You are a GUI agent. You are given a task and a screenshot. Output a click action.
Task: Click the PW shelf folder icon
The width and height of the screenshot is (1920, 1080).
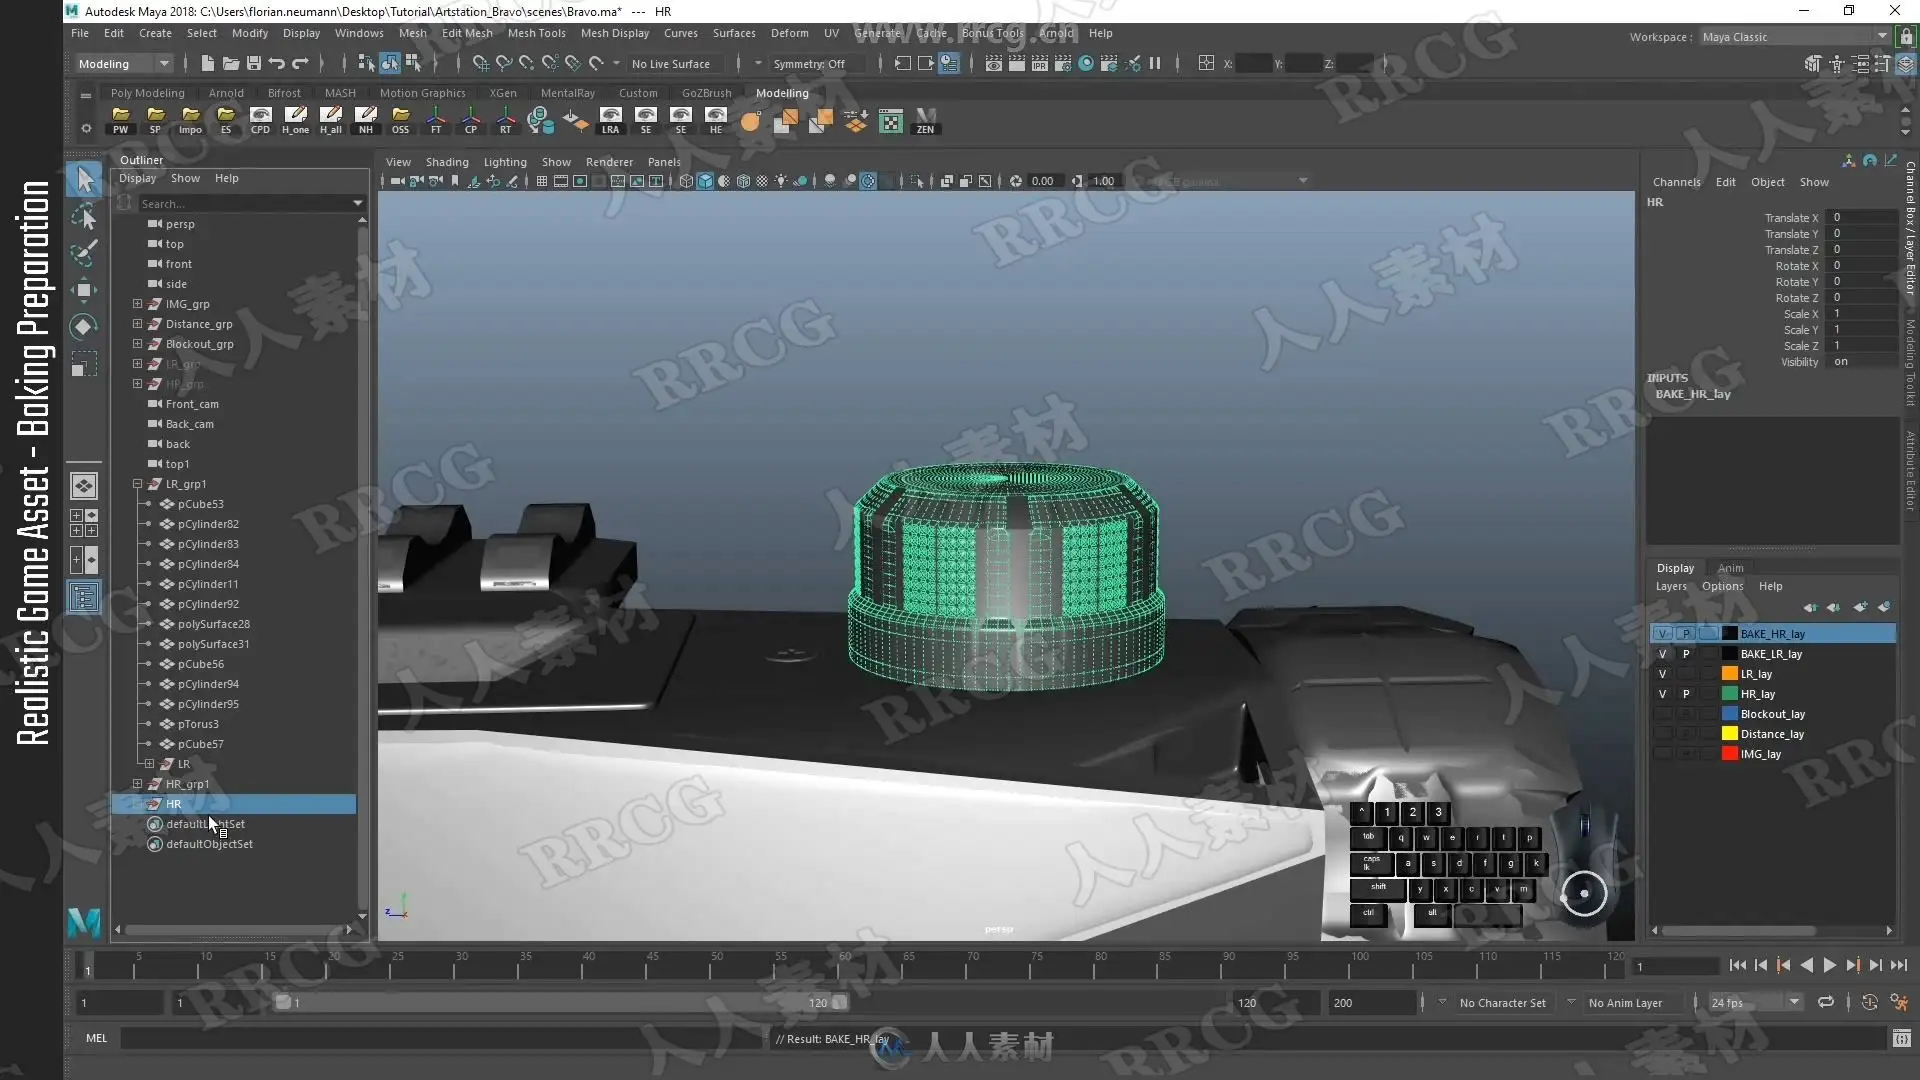(x=120, y=121)
